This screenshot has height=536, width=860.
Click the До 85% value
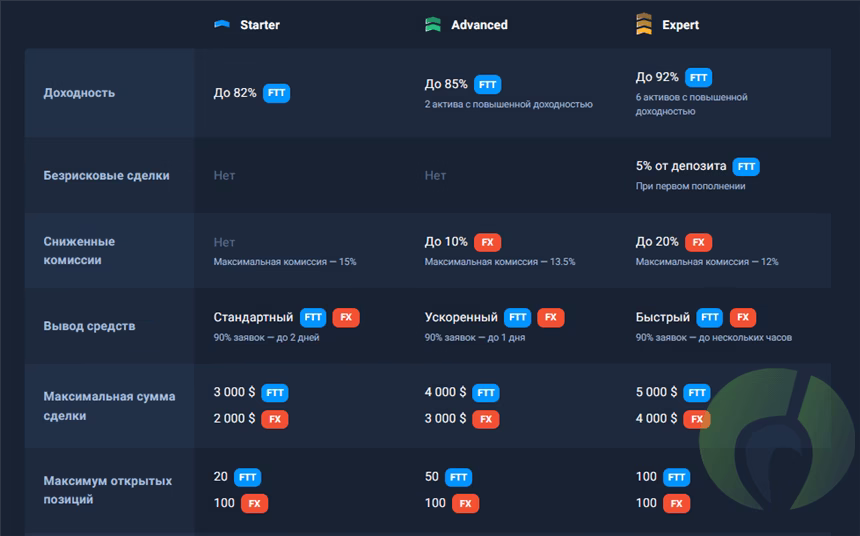point(446,84)
